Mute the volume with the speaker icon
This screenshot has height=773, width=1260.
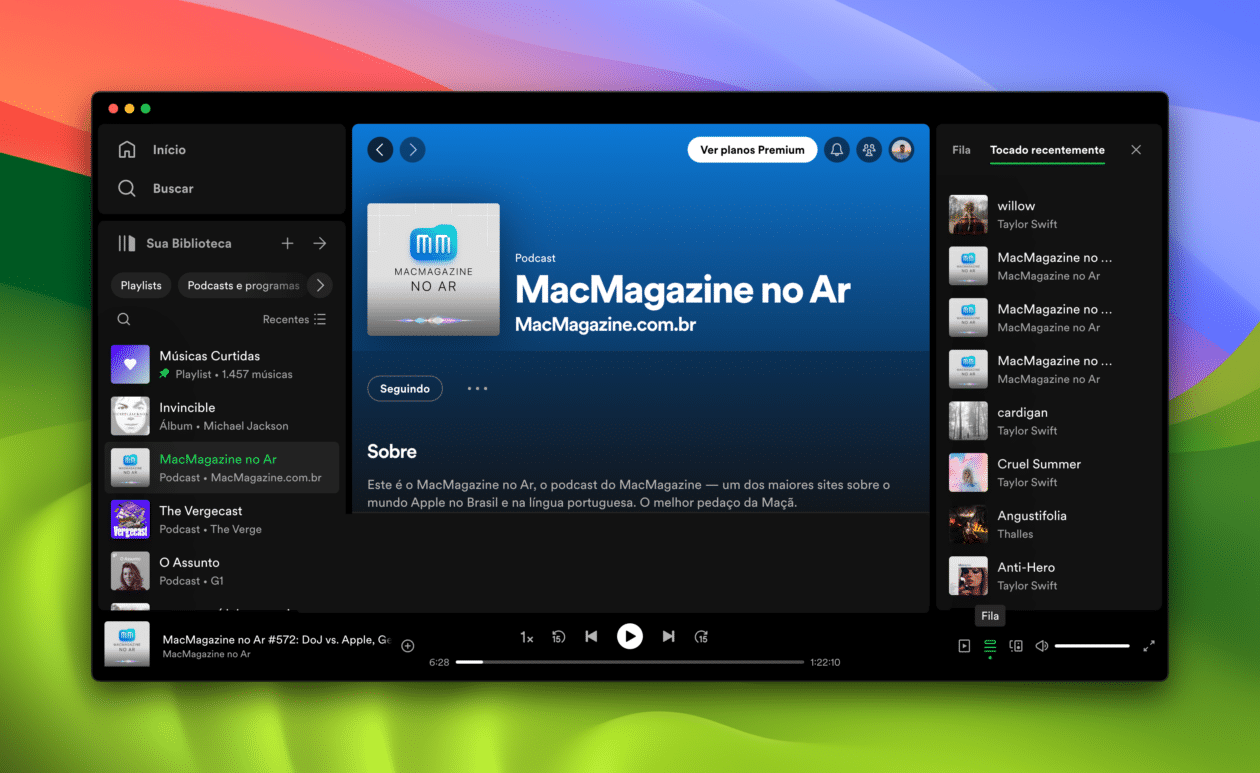[x=1042, y=646]
